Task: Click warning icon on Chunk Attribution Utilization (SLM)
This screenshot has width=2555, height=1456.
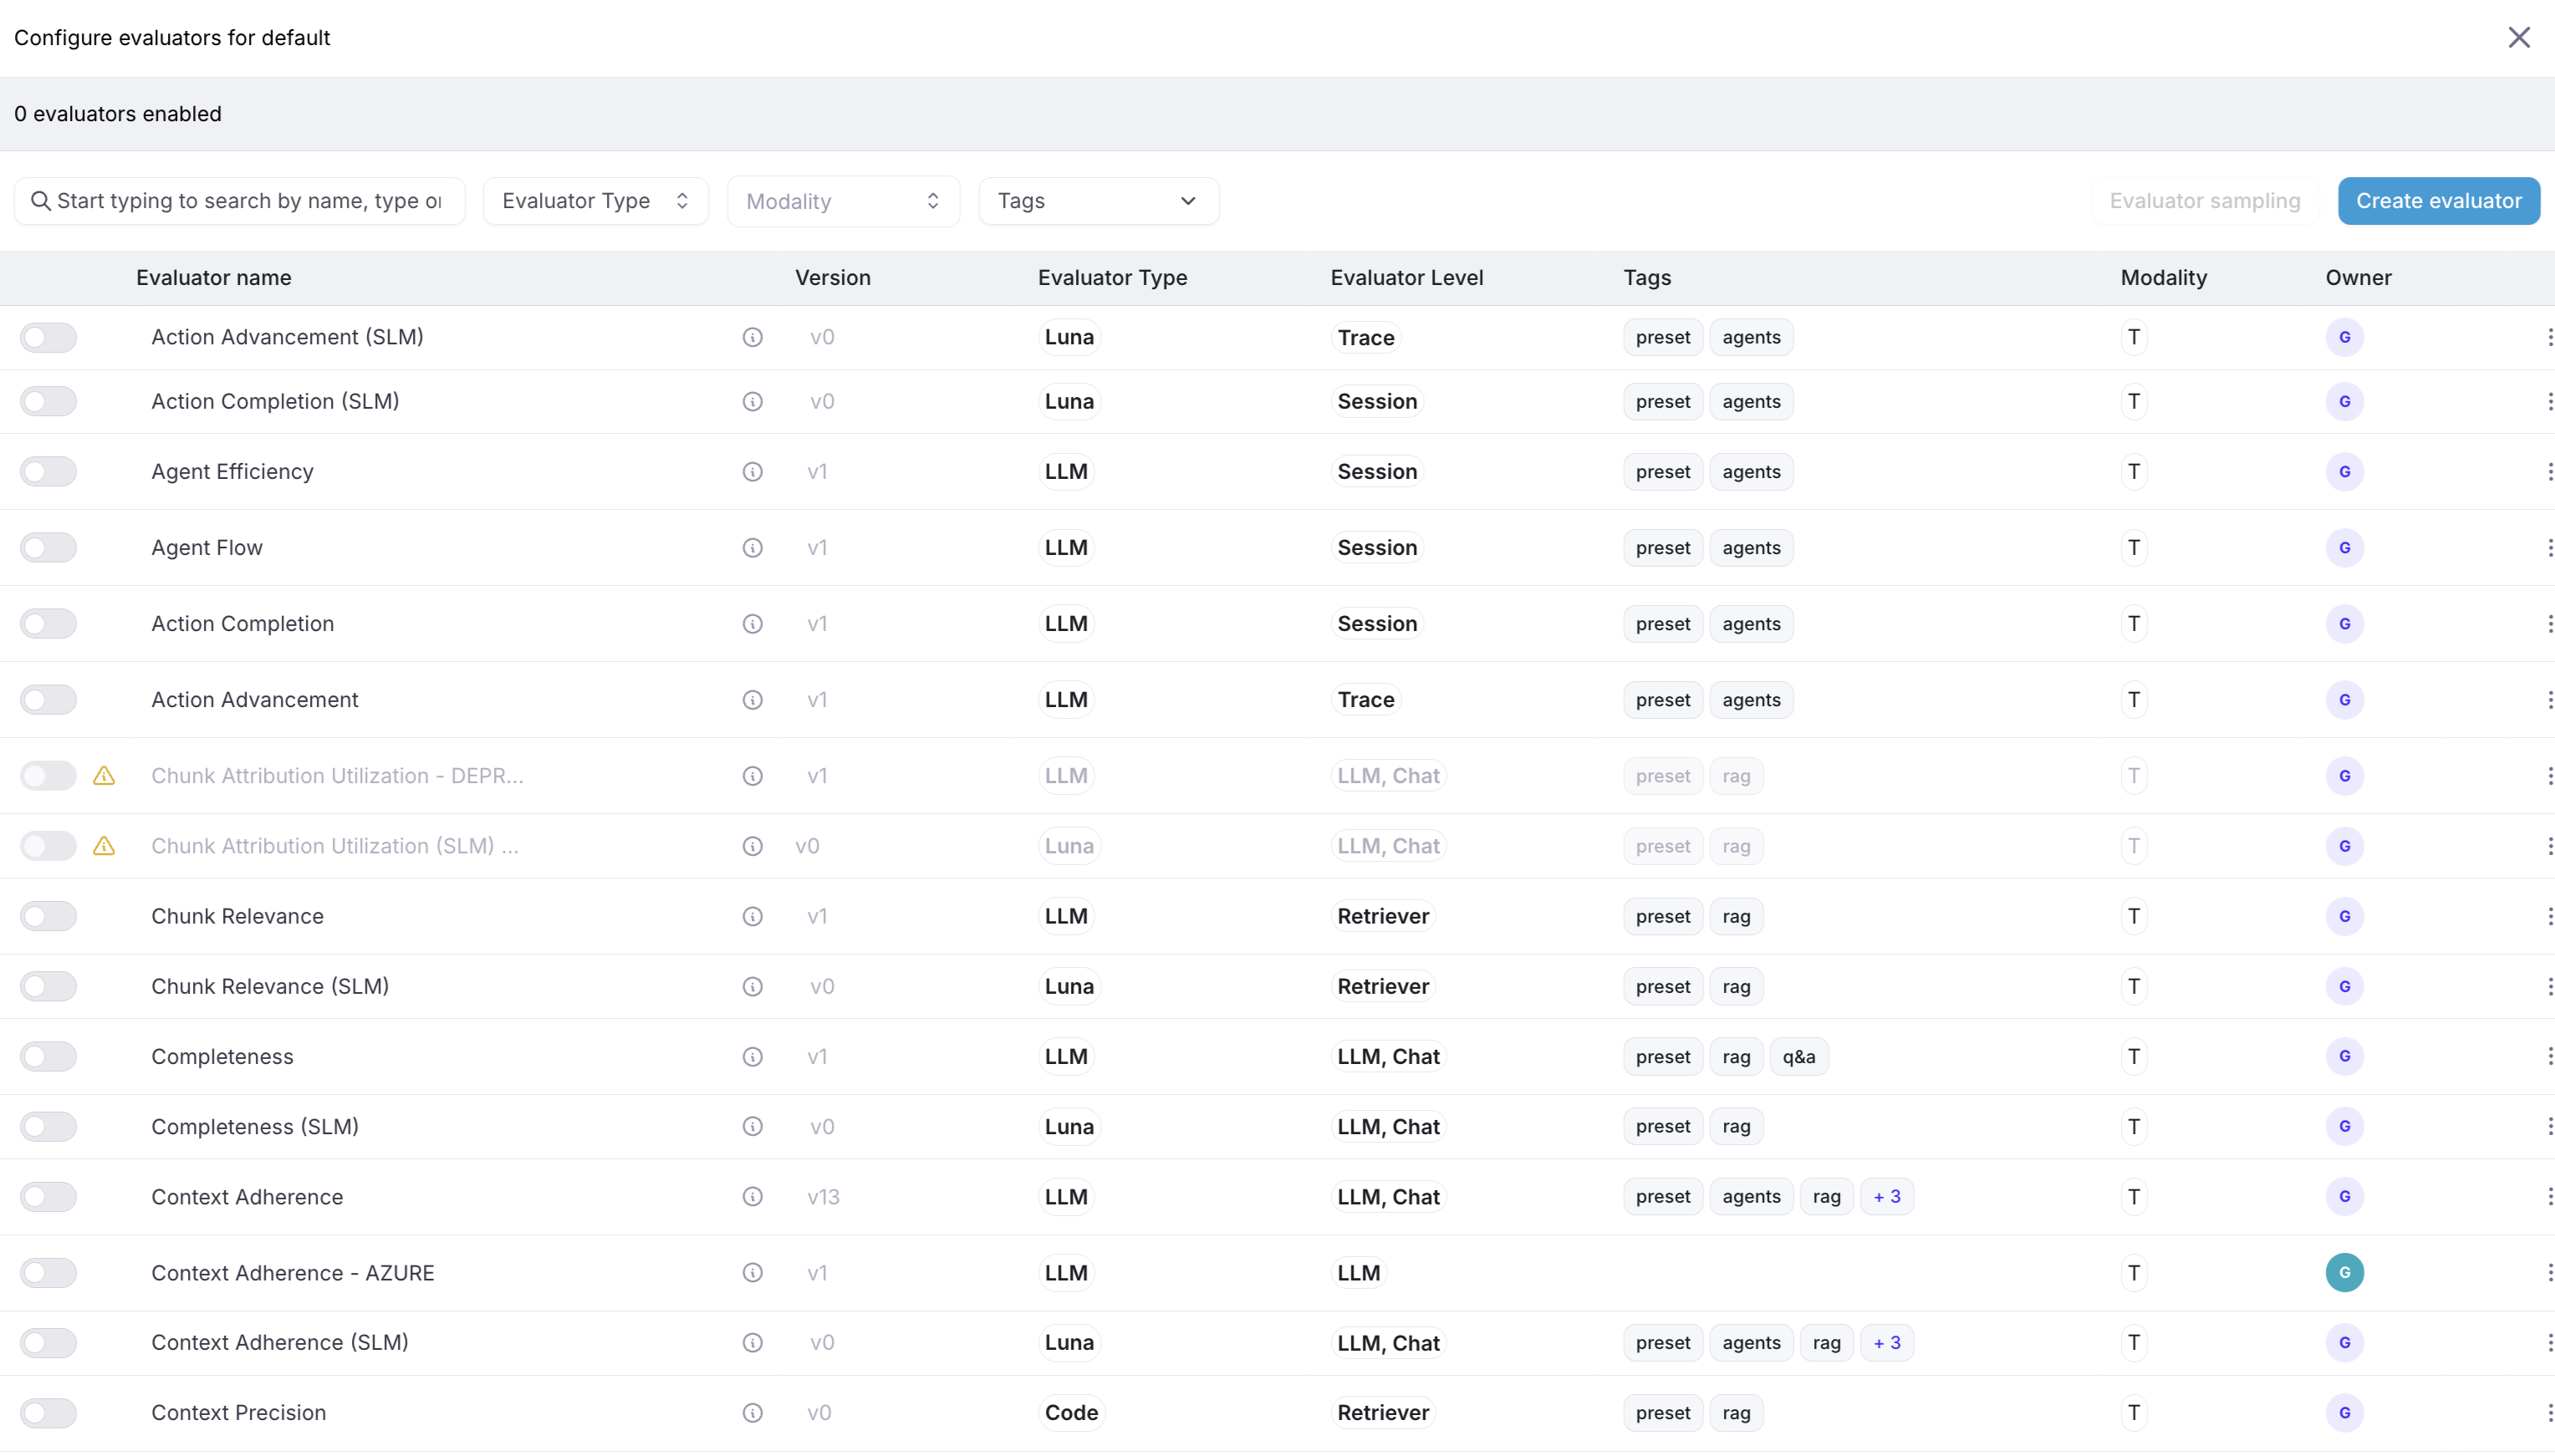Action: (104, 845)
